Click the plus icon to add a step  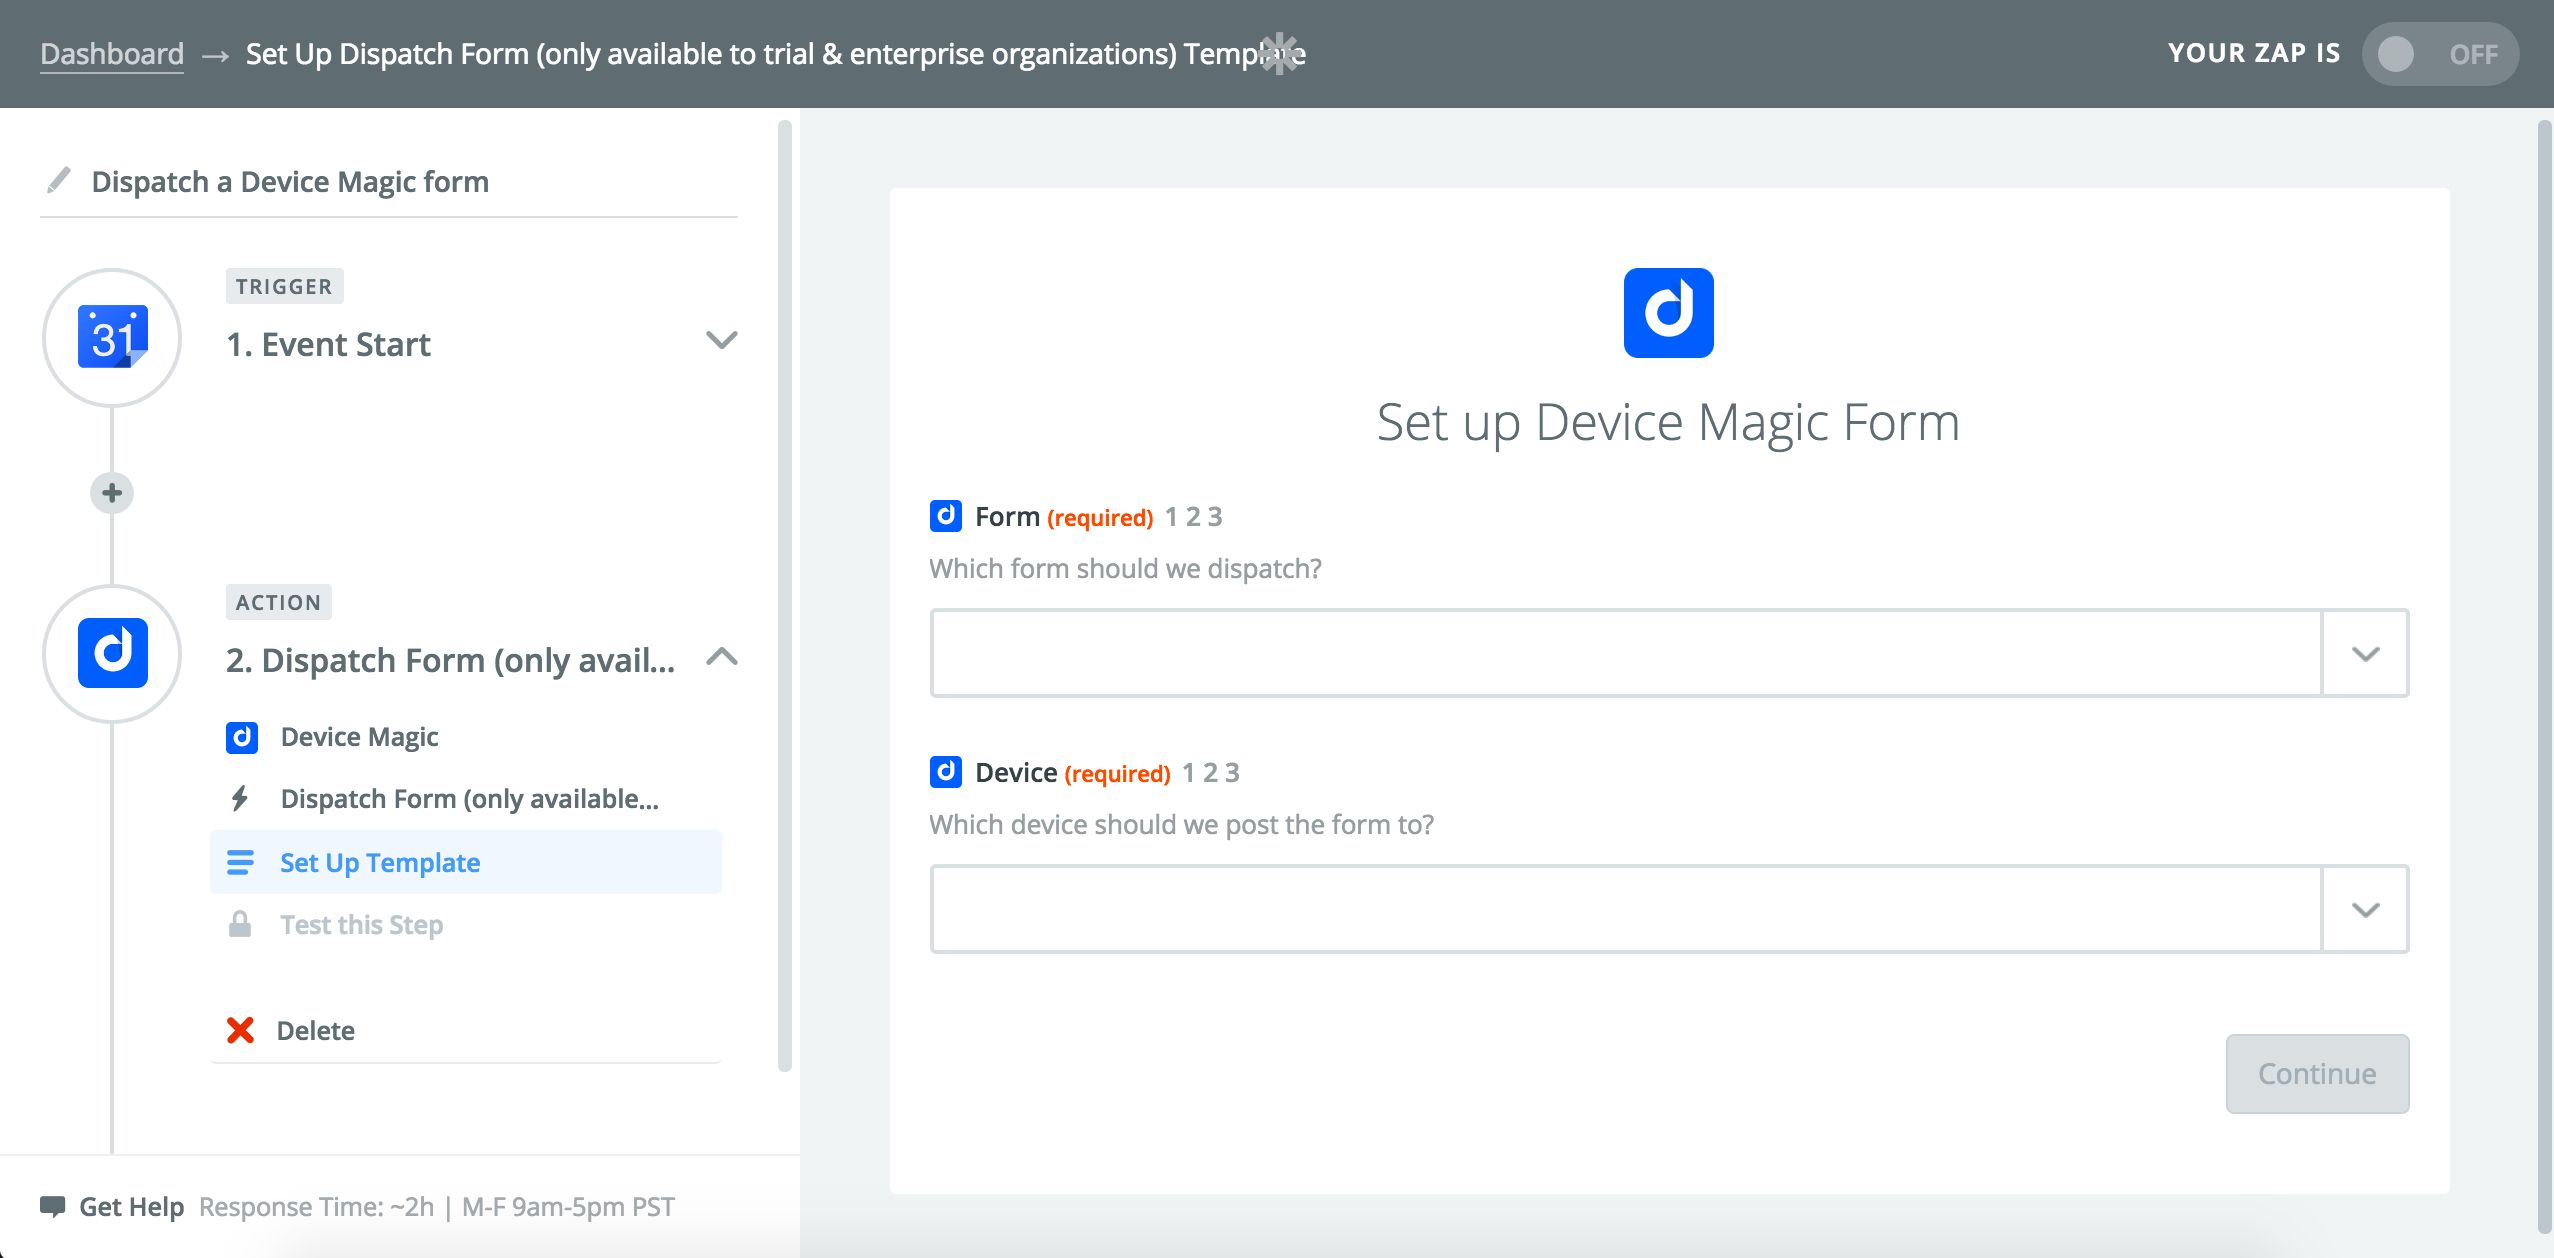coord(112,493)
